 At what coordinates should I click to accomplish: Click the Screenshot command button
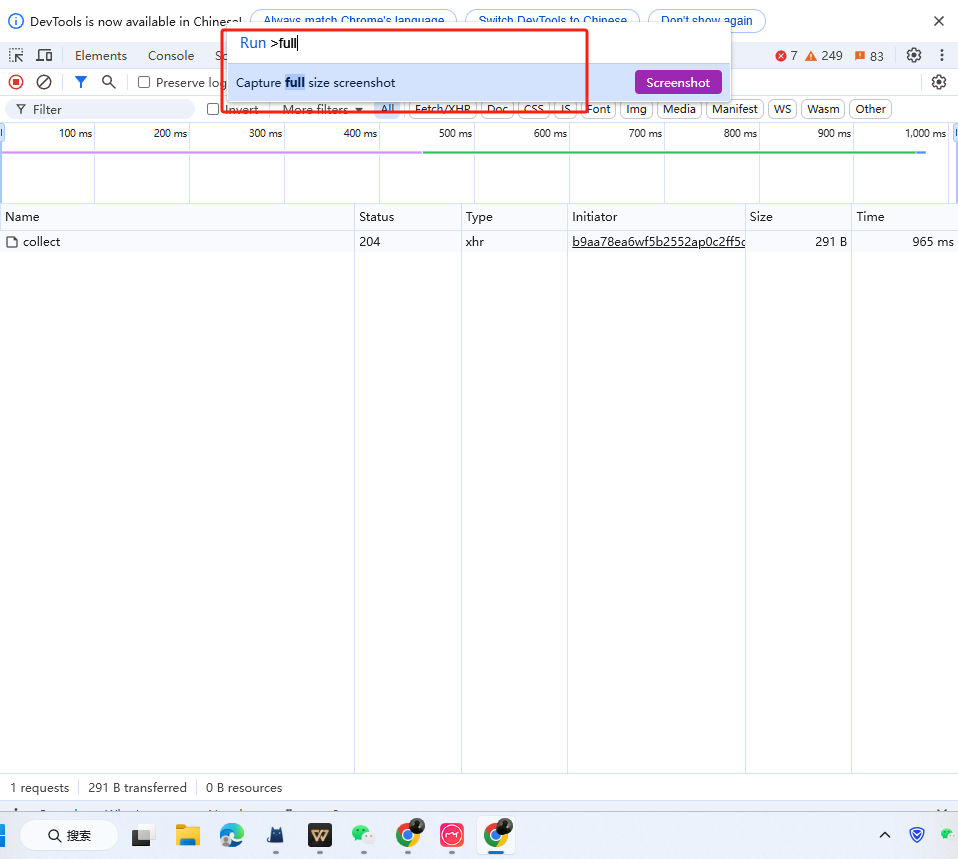point(678,82)
